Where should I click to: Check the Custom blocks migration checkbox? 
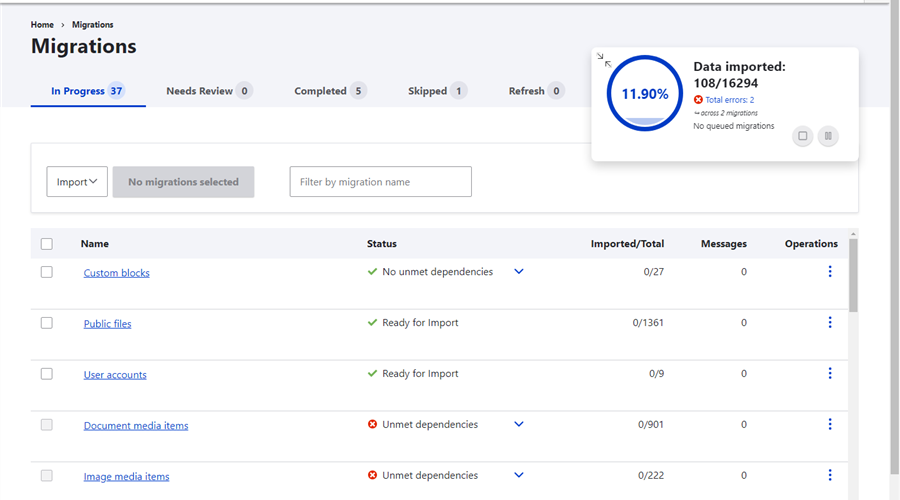(x=46, y=272)
